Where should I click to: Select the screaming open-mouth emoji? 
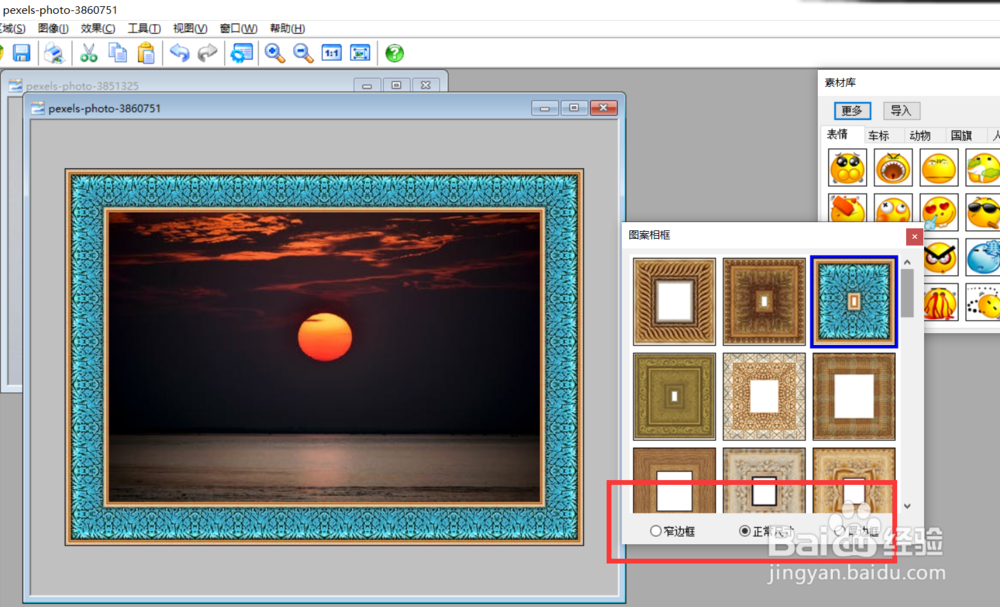(893, 167)
